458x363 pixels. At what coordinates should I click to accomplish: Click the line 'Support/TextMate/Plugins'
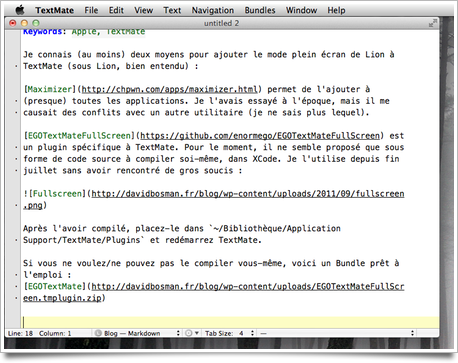point(142,240)
